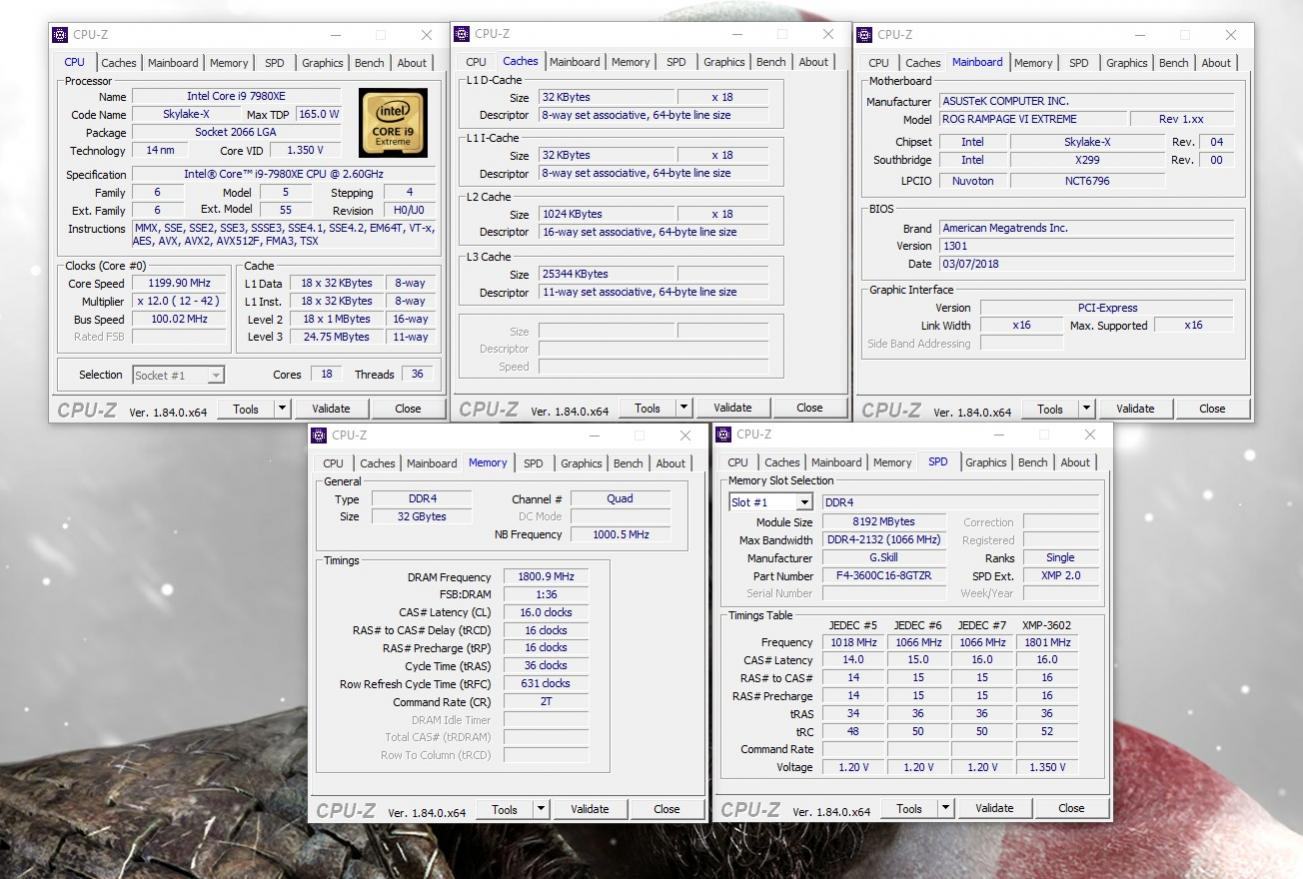The image size is (1303, 879).
Task: Click the CPU-Z app icon in the CPU window title bar
Action: click(x=60, y=35)
